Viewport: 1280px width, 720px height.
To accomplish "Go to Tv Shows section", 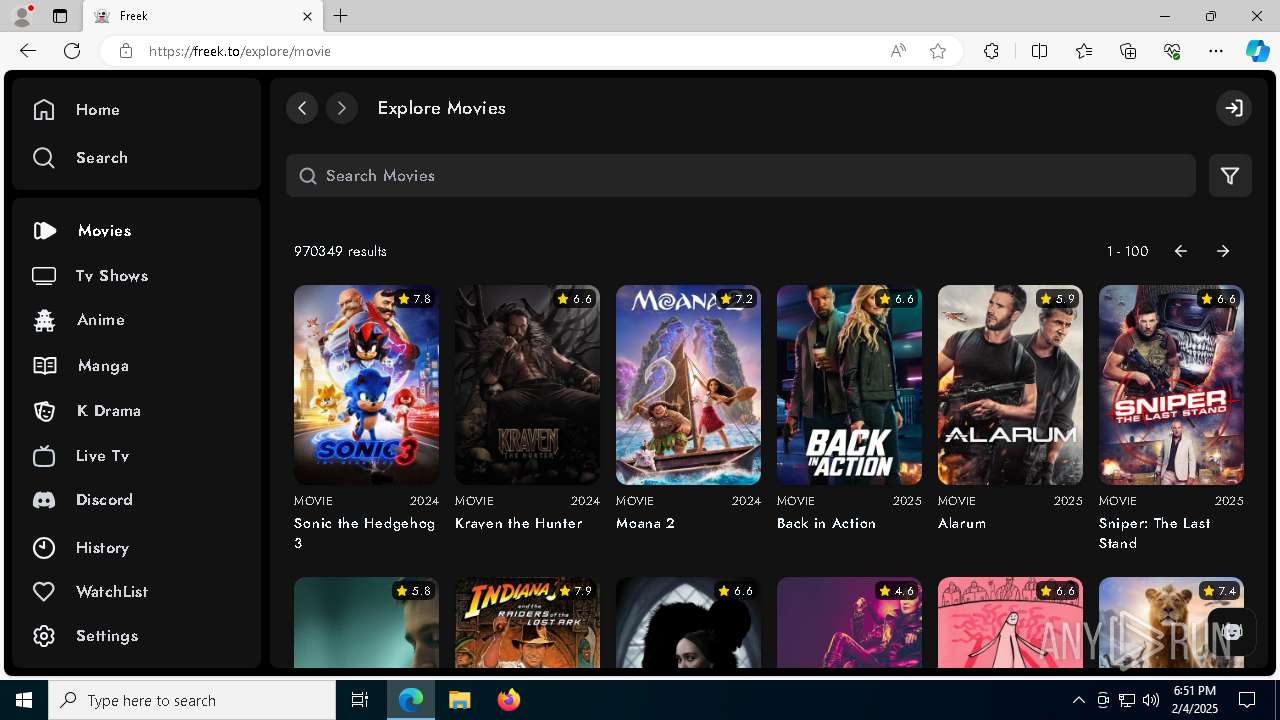I will tap(90, 276).
